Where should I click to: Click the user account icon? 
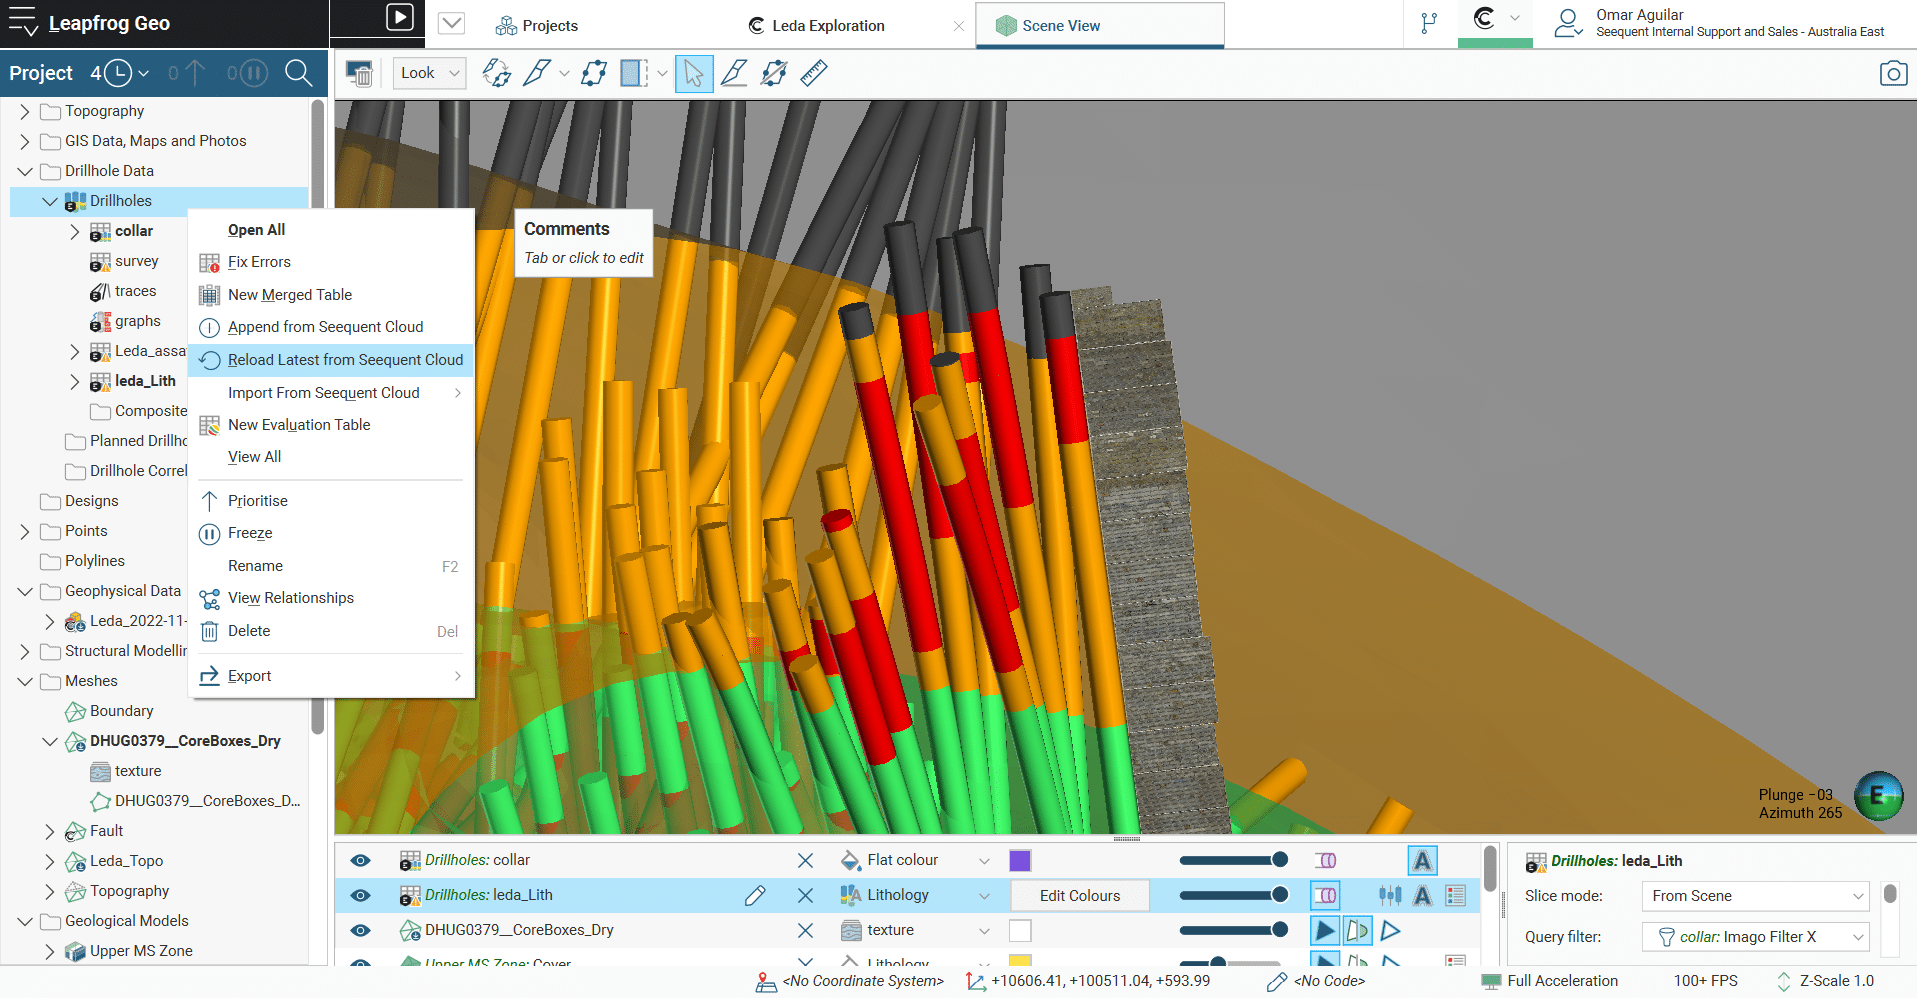pyautogui.click(x=1568, y=23)
